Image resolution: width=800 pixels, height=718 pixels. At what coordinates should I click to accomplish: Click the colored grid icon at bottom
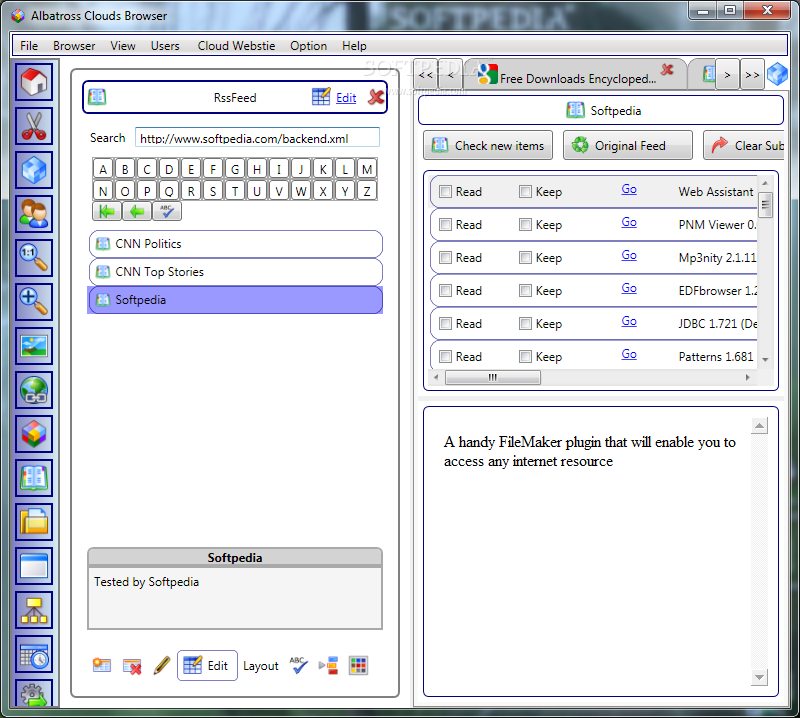tap(358, 665)
